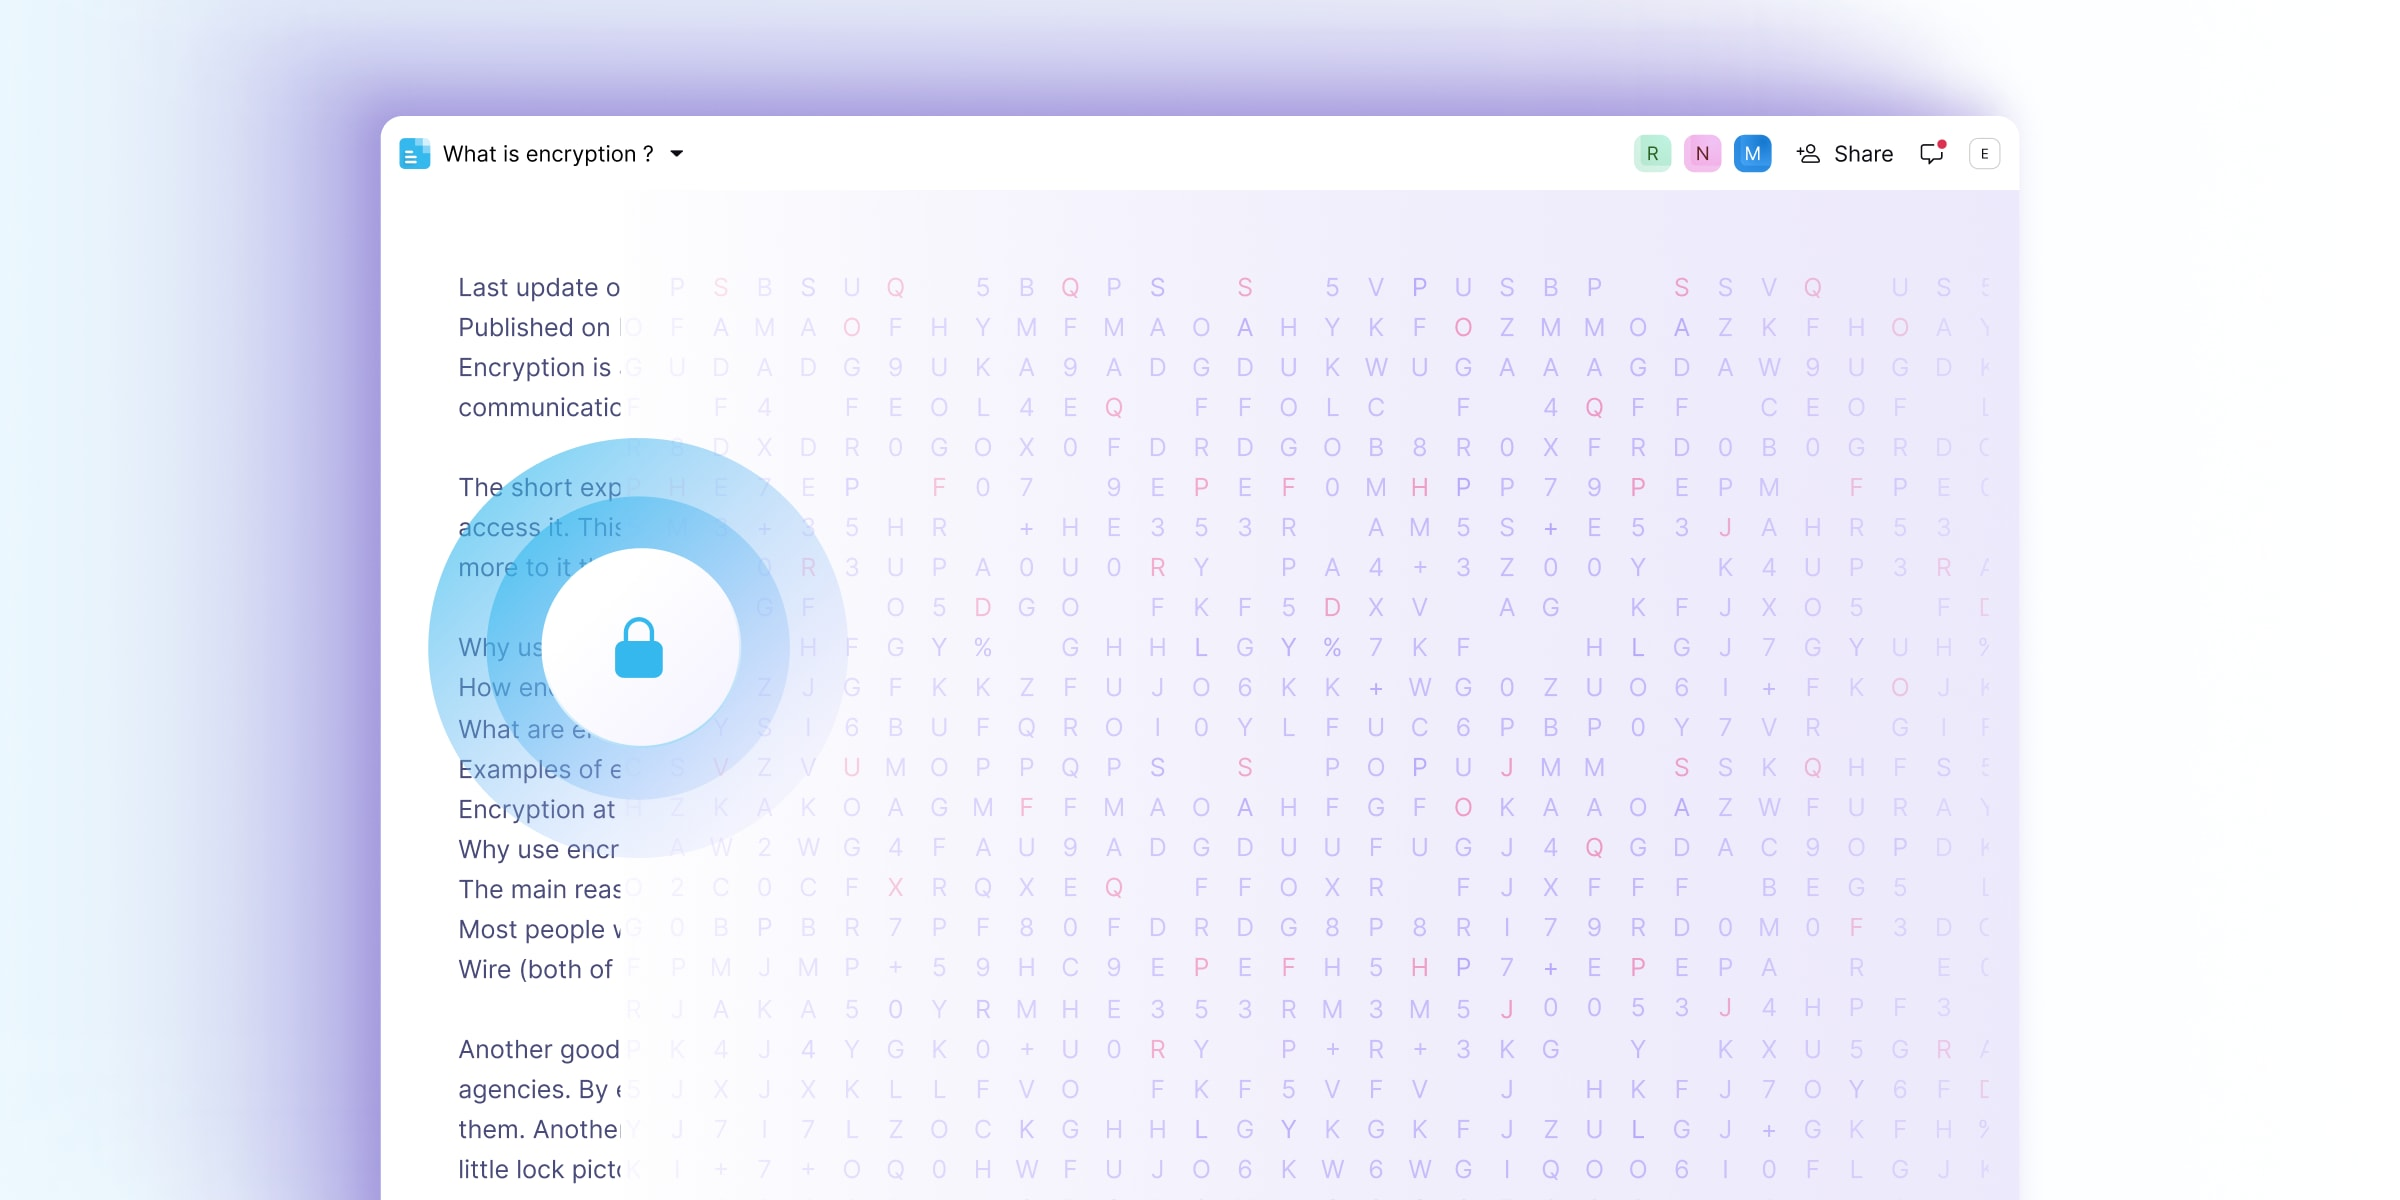The image size is (2400, 1200).
Task: Click the 'Most people' paragraph line
Action: 540,929
